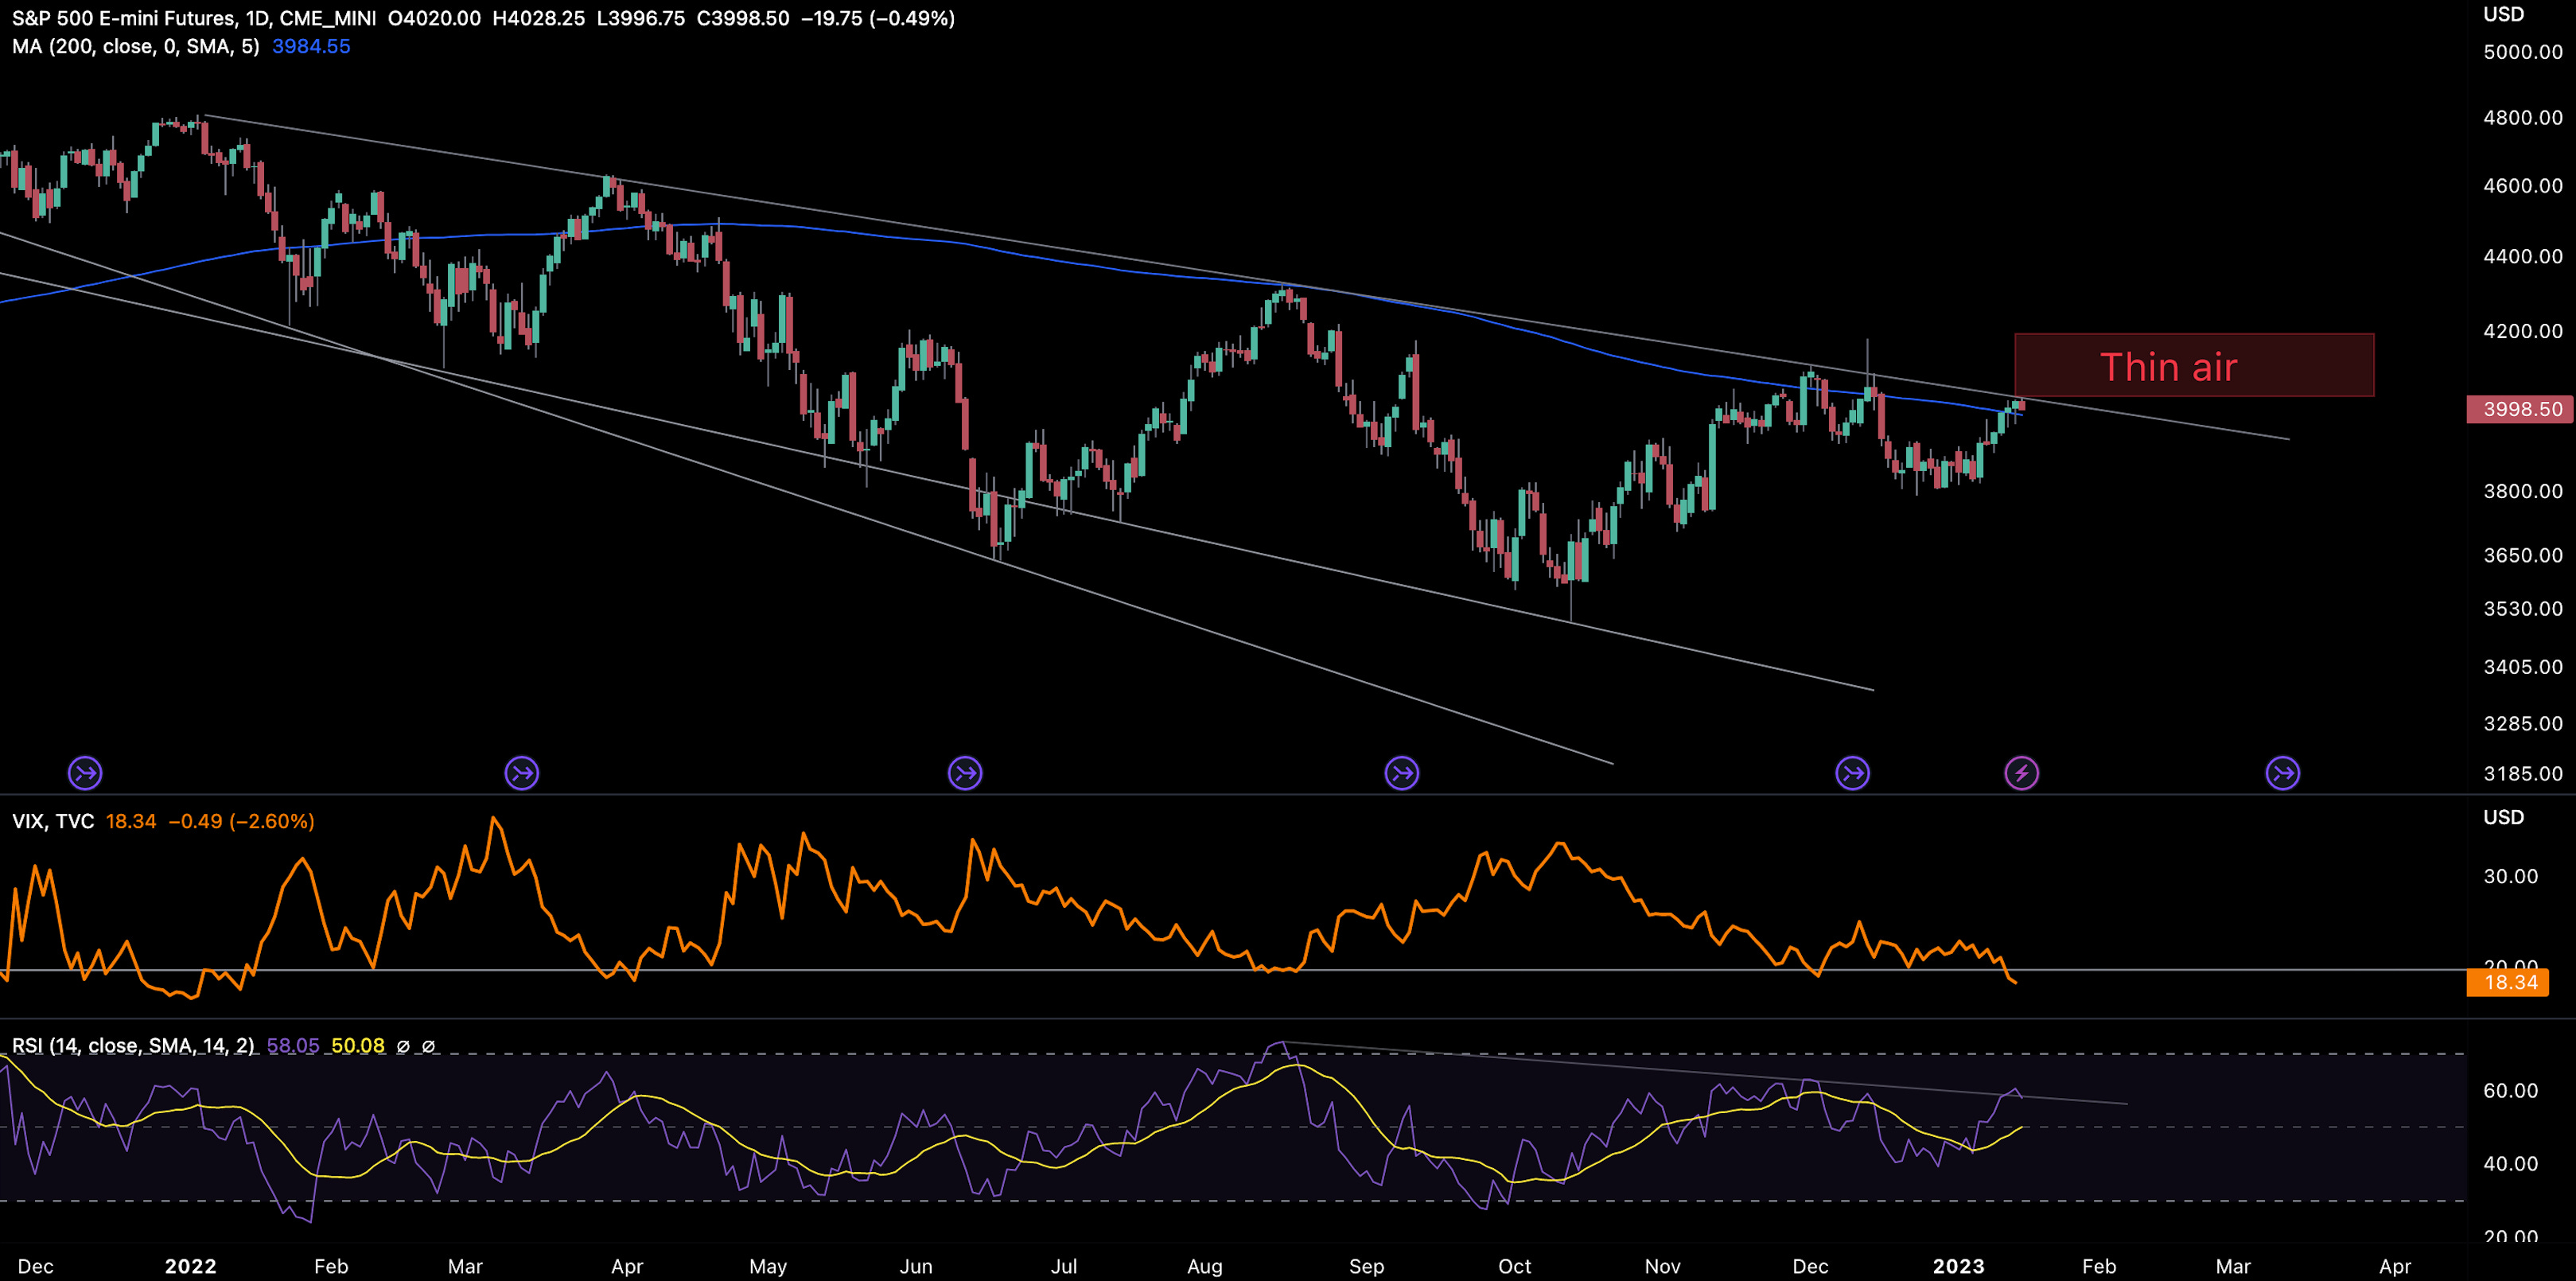Viewport: 2576px width, 1281px height.
Task: Click the 4200.00 price axis label
Action: 2523,331
